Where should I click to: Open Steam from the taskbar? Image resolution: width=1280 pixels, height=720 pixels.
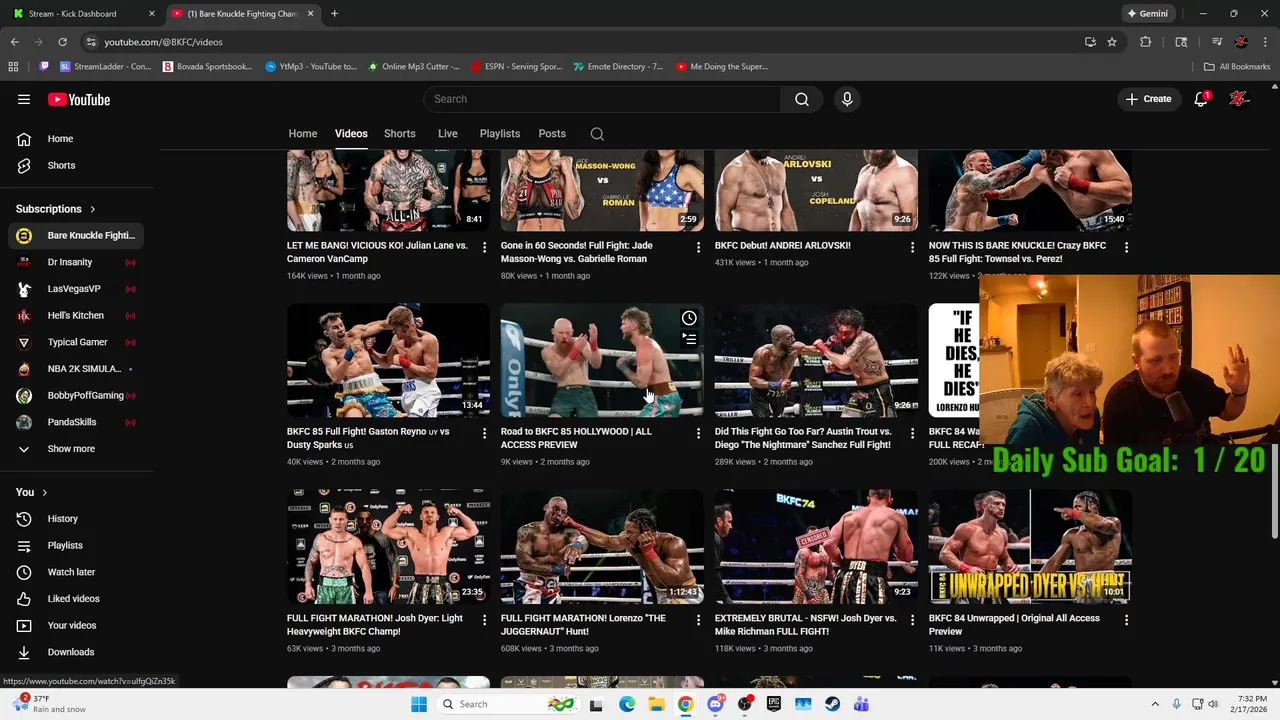(x=832, y=704)
